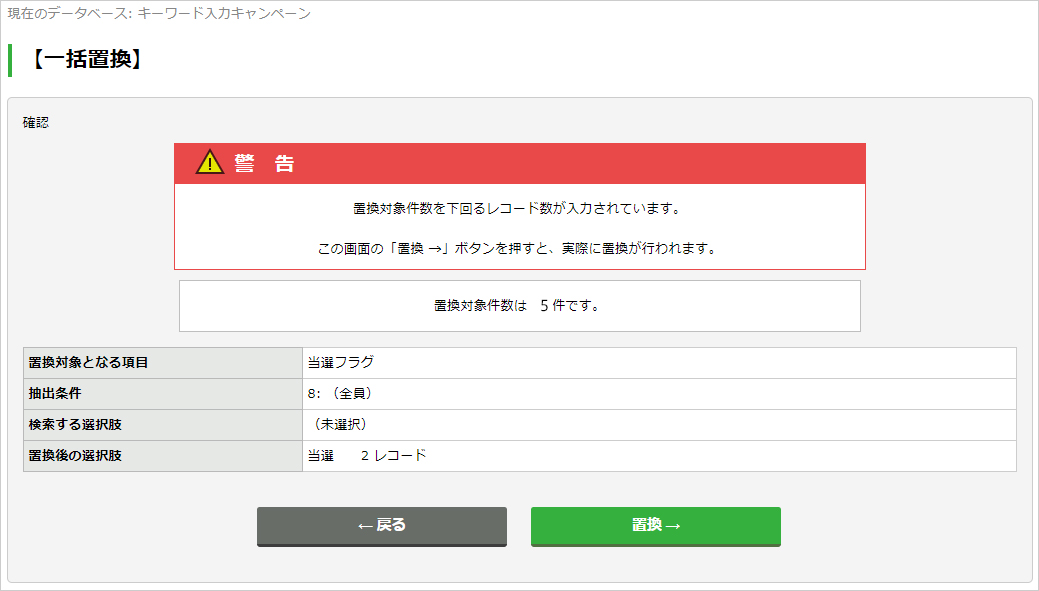The image size is (1039, 591).
Task: Click the この画面の「置換 →」ボタンを押すと message line
Action: tap(517, 248)
